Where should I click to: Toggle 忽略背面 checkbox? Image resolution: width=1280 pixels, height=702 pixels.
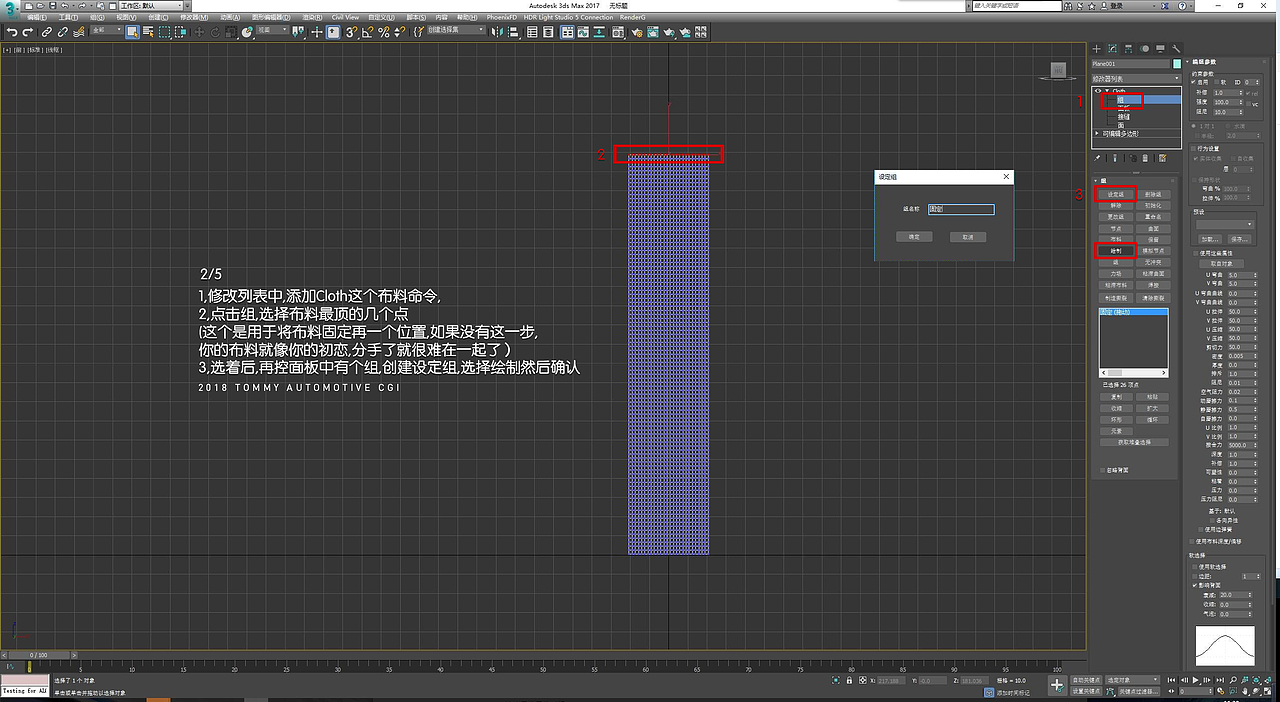click(1103, 470)
